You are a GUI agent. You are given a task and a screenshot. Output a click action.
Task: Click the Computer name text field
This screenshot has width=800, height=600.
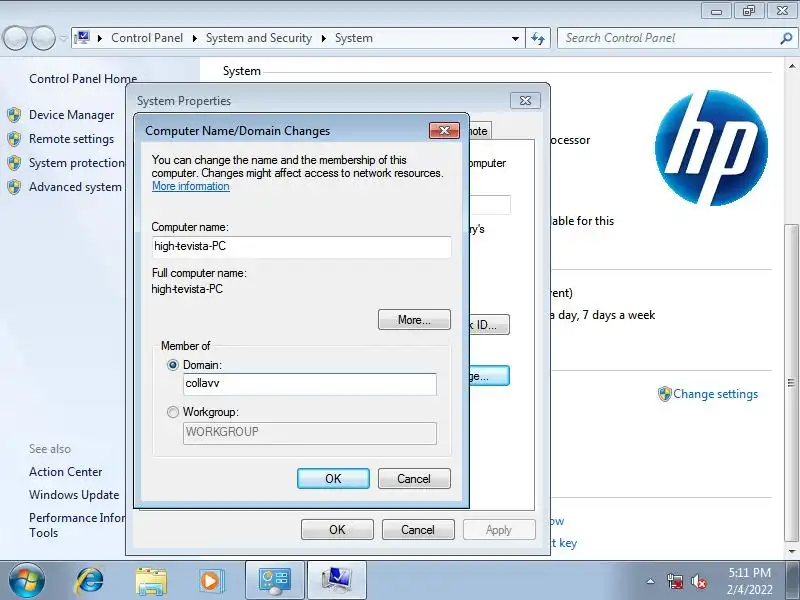point(302,246)
